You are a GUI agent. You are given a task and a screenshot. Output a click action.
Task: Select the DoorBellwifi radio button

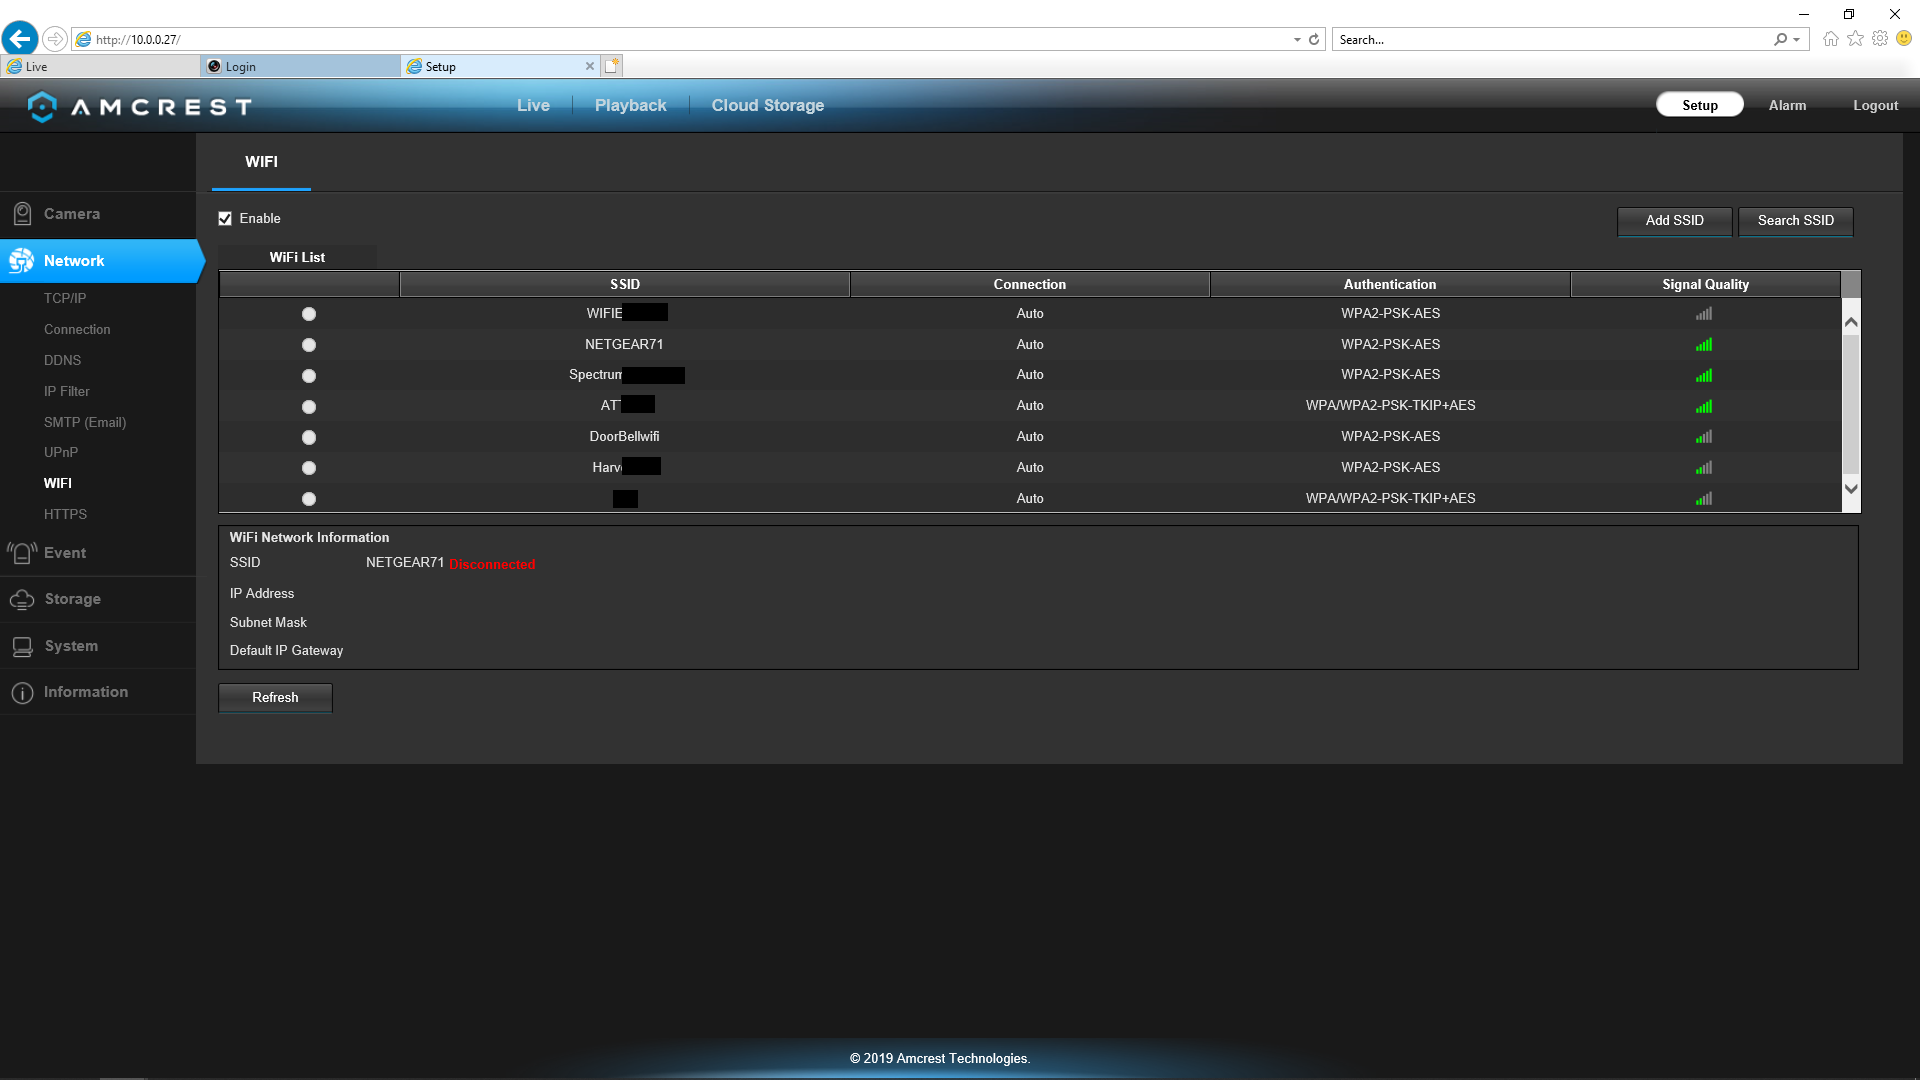tap(309, 438)
